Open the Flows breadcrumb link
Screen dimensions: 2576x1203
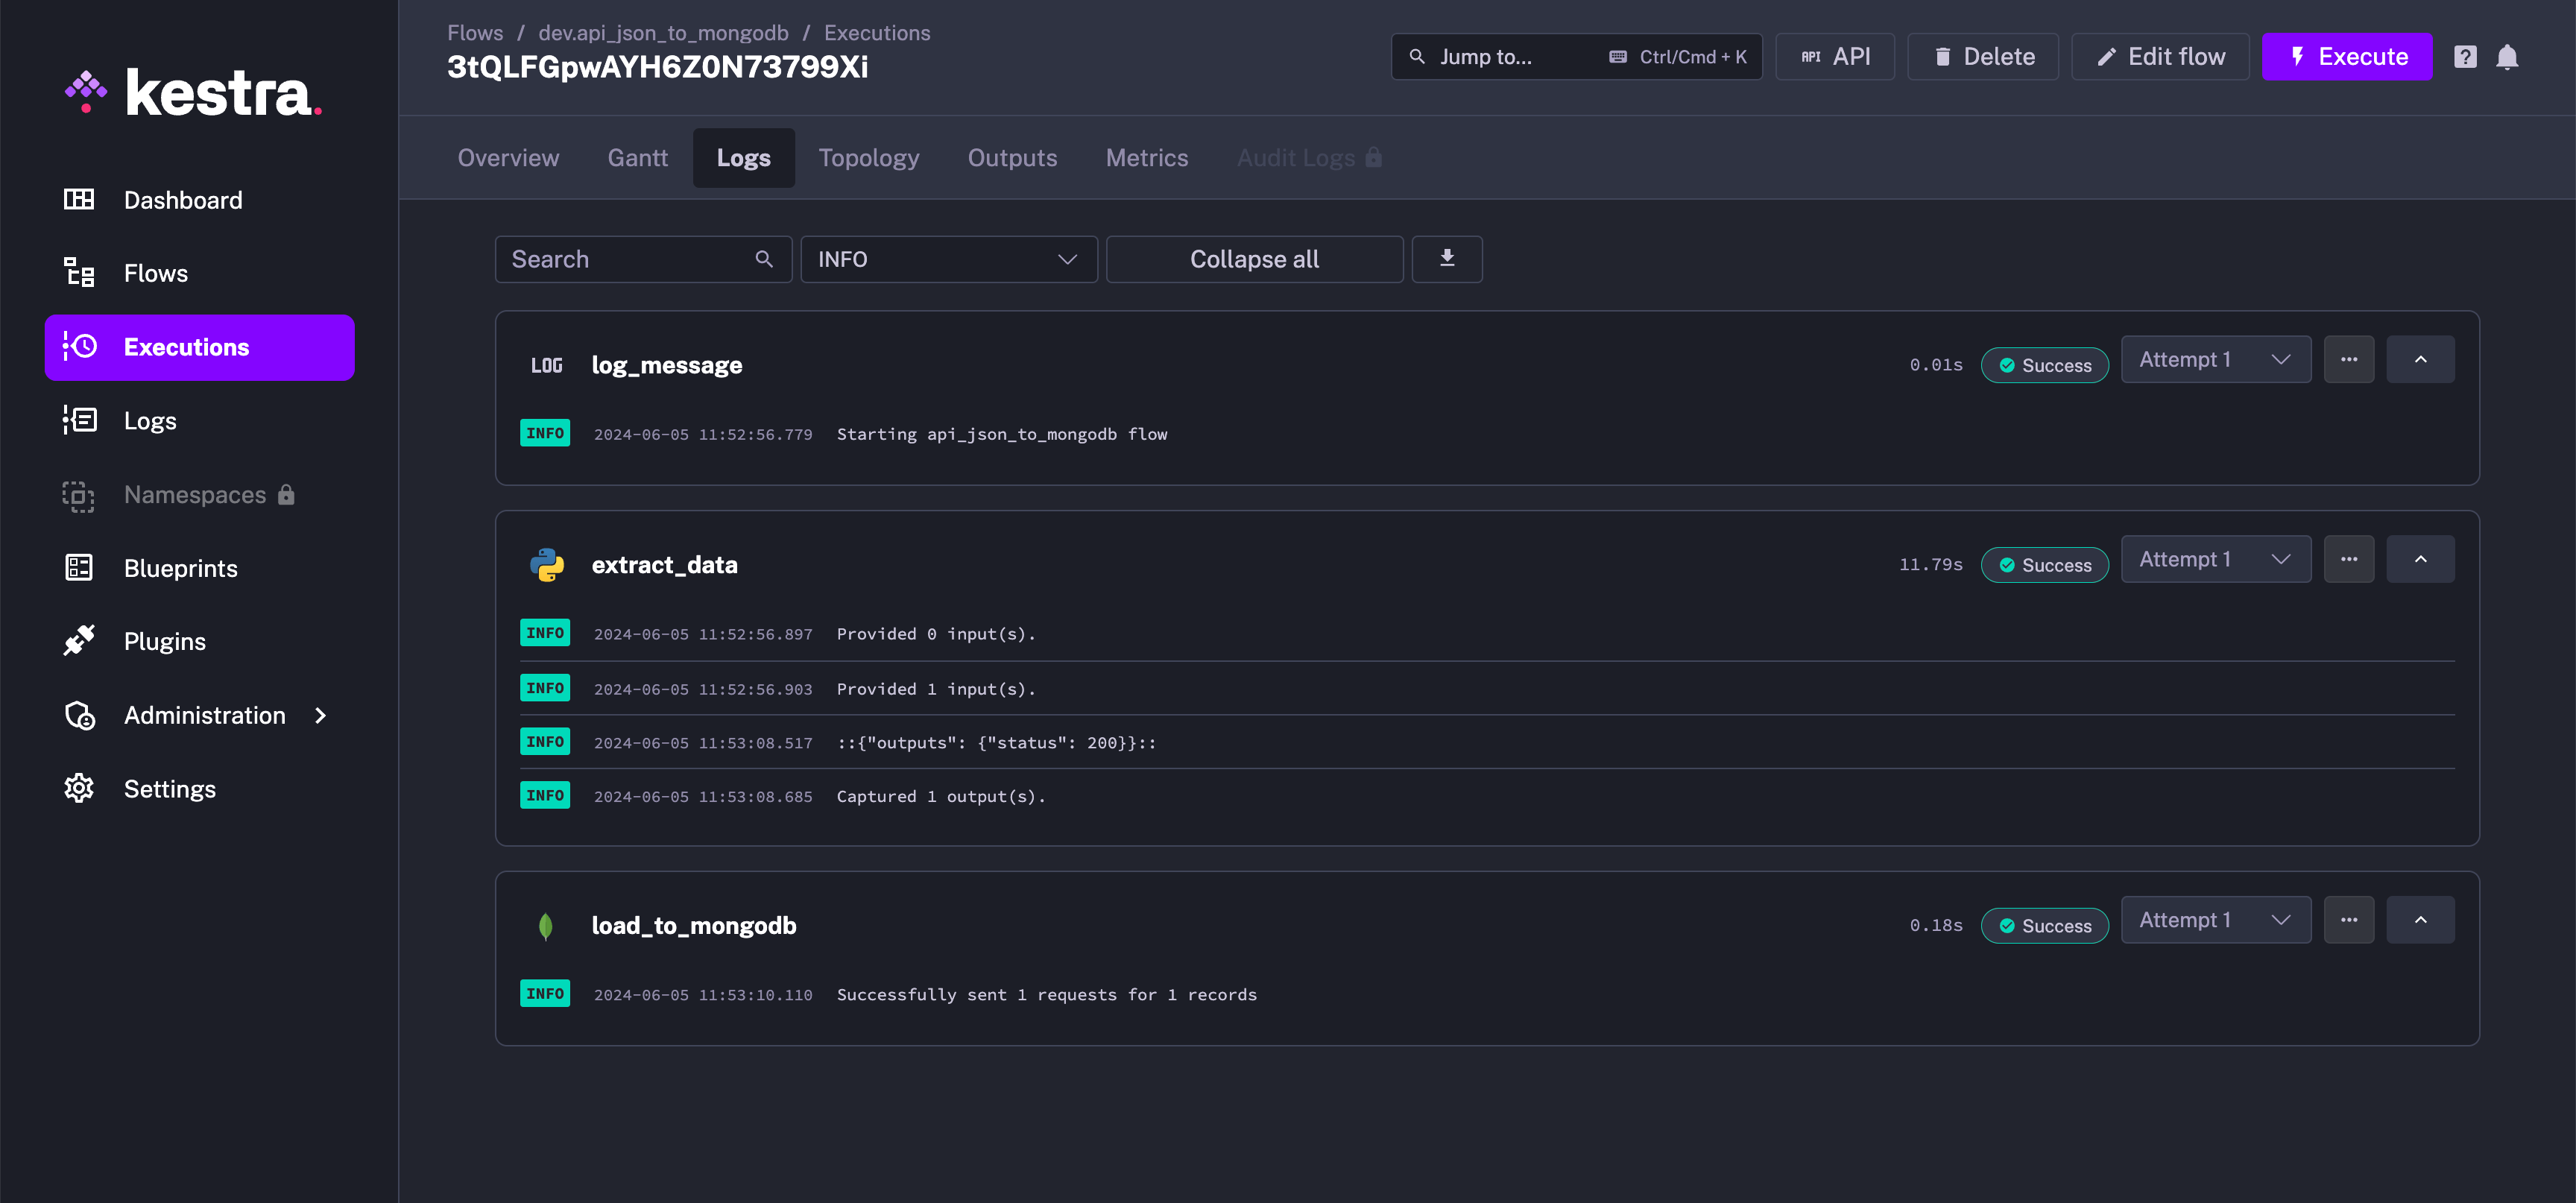(475, 33)
